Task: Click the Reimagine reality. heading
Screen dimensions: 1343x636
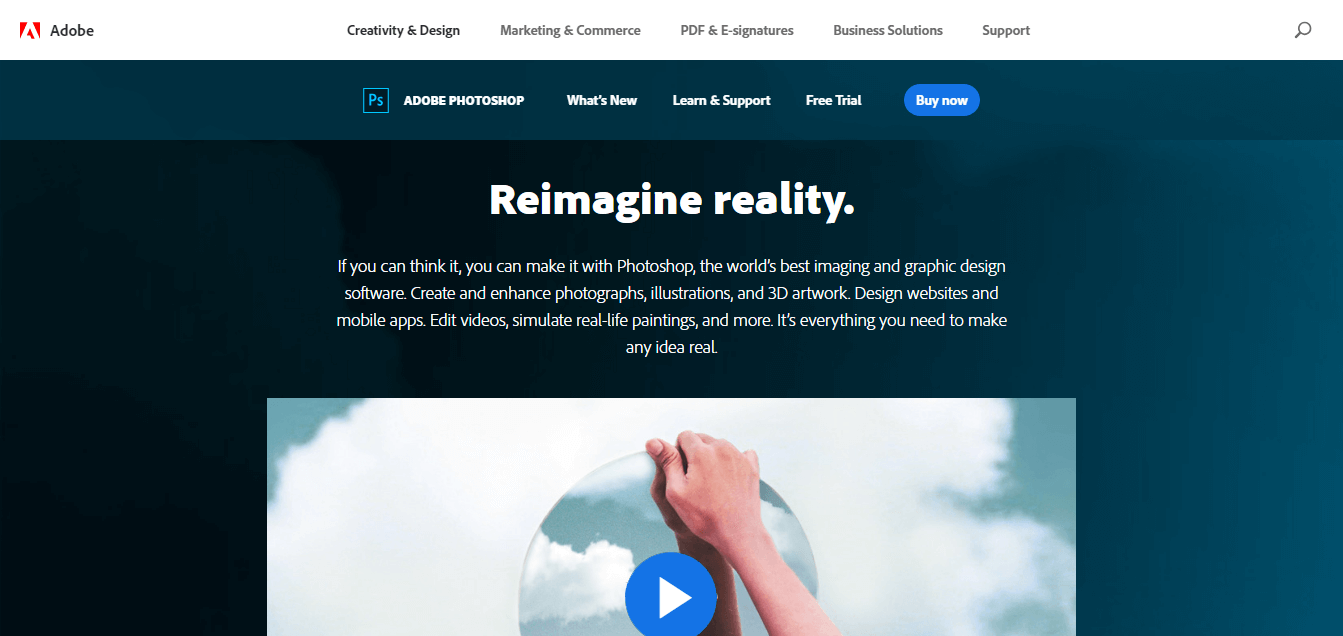Action: (672, 200)
